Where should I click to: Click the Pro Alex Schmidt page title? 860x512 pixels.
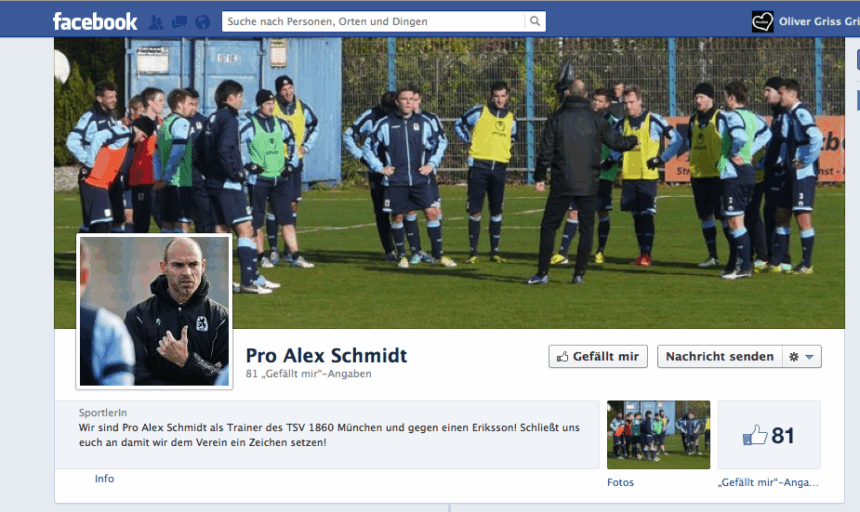(326, 356)
